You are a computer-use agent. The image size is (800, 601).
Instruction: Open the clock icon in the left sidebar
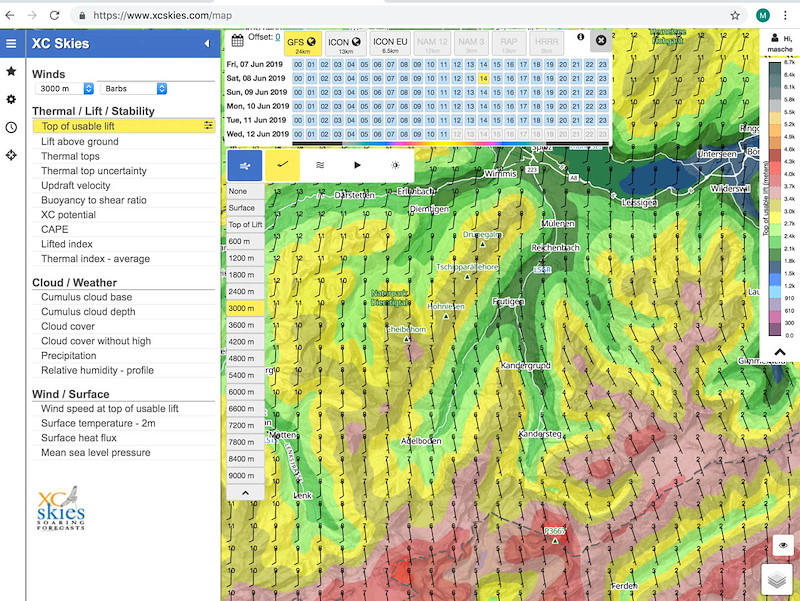click(x=11, y=128)
